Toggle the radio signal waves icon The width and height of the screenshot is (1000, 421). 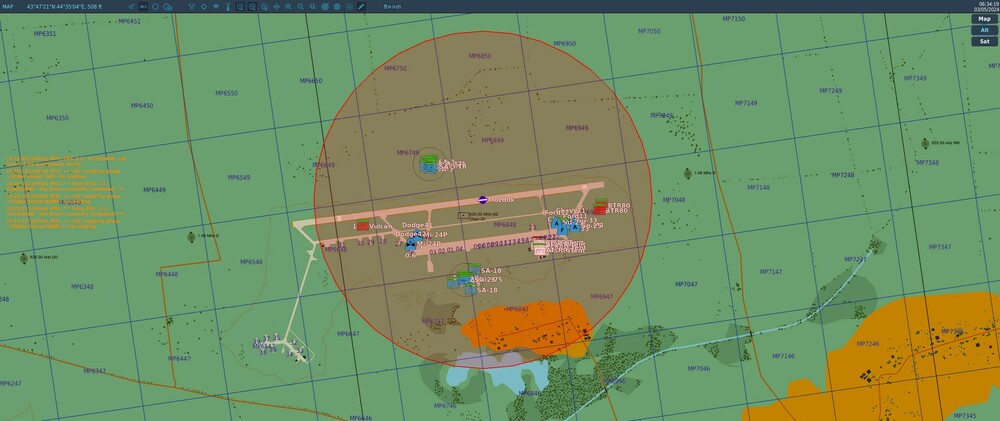click(216, 6)
